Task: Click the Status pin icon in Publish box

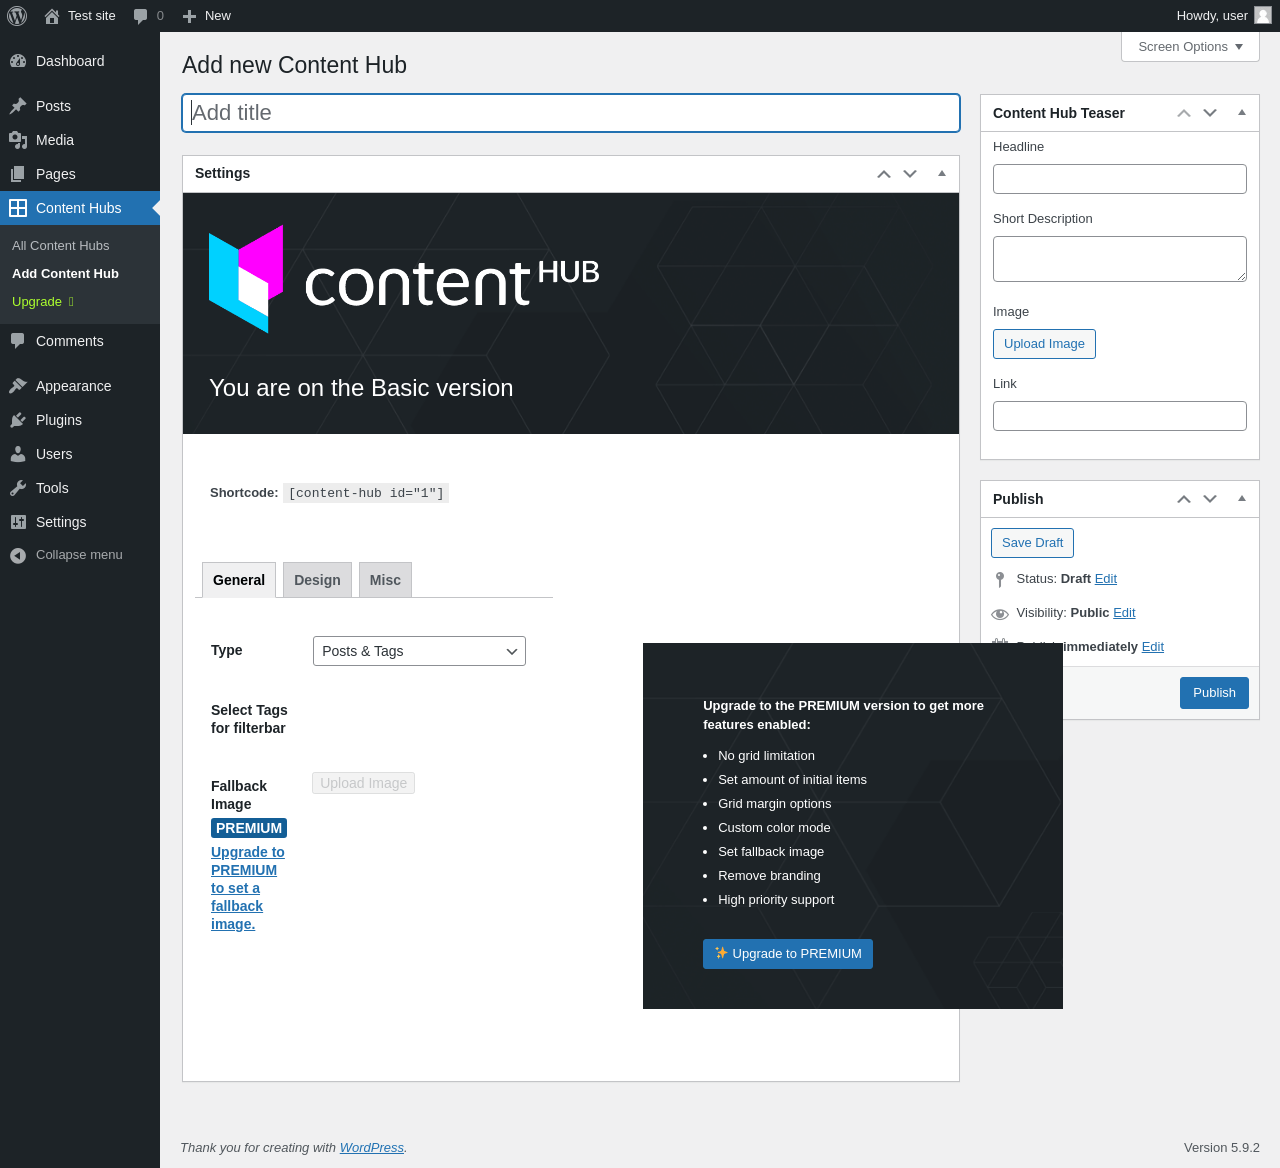Action: coord(1000,579)
